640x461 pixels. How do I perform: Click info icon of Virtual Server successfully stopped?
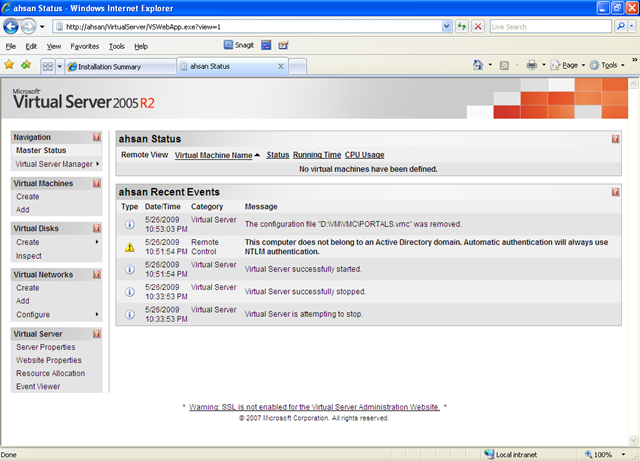[x=129, y=292]
